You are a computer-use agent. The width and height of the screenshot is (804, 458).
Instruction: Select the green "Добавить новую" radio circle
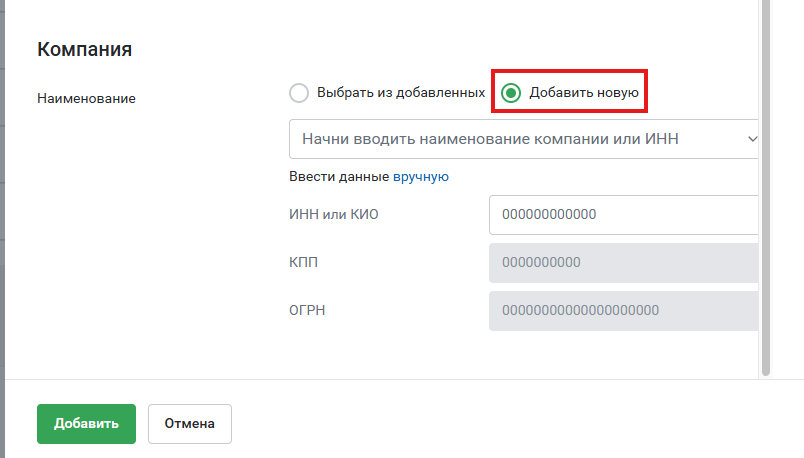click(511, 93)
